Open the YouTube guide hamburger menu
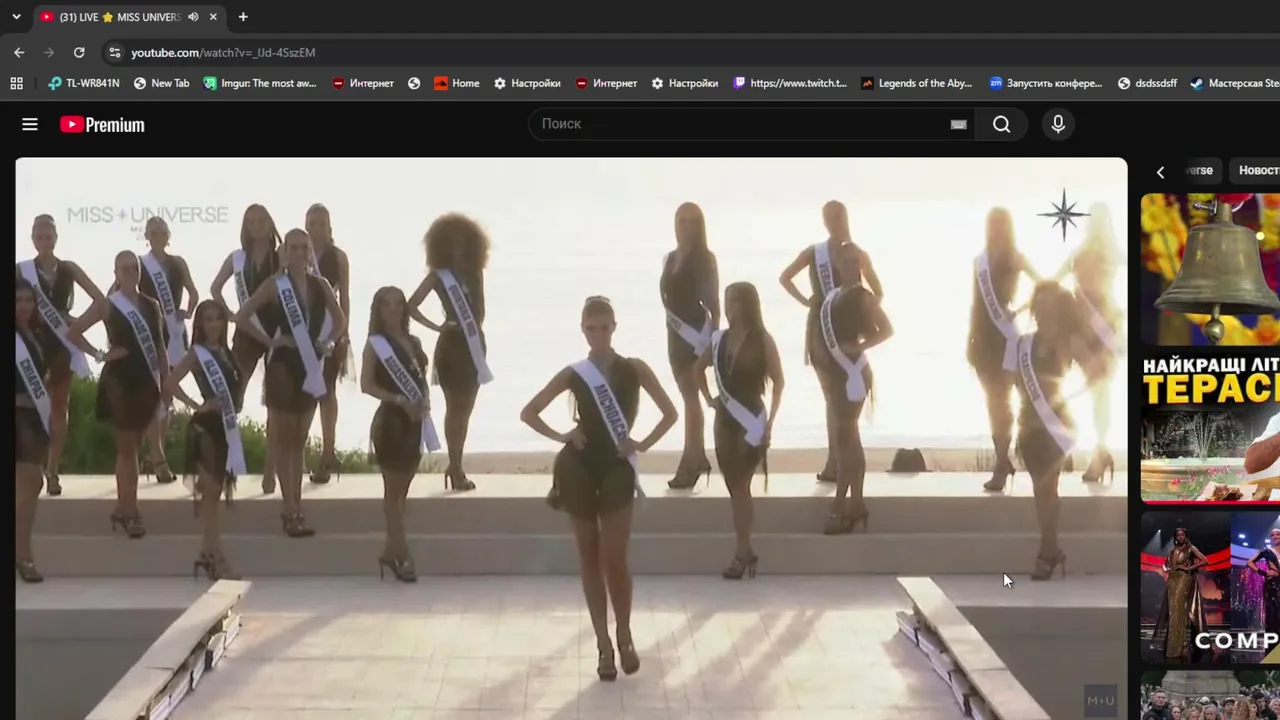The height and width of the screenshot is (720, 1280). [x=30, y=124]
